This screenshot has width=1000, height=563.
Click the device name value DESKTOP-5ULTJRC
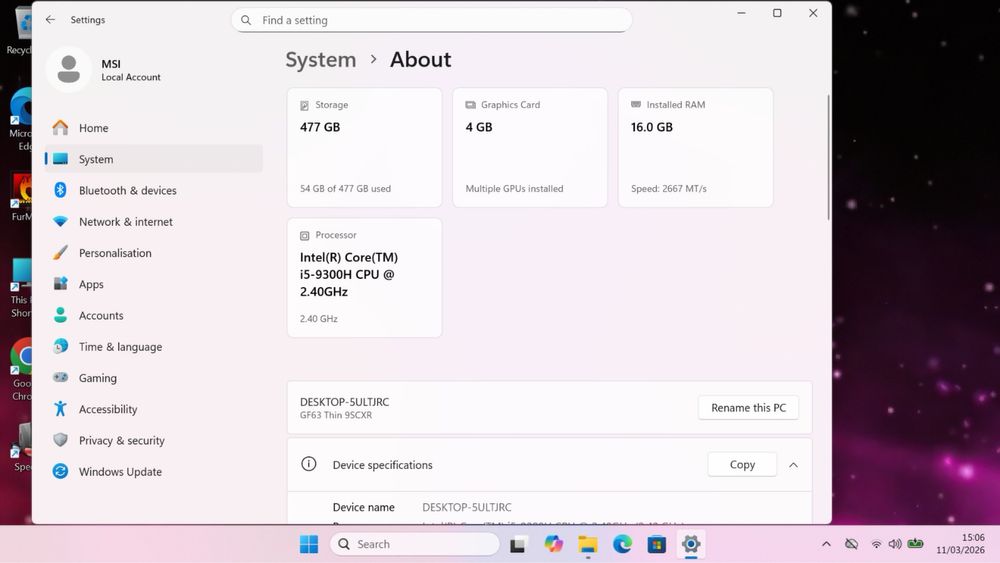tap(467, 507)
